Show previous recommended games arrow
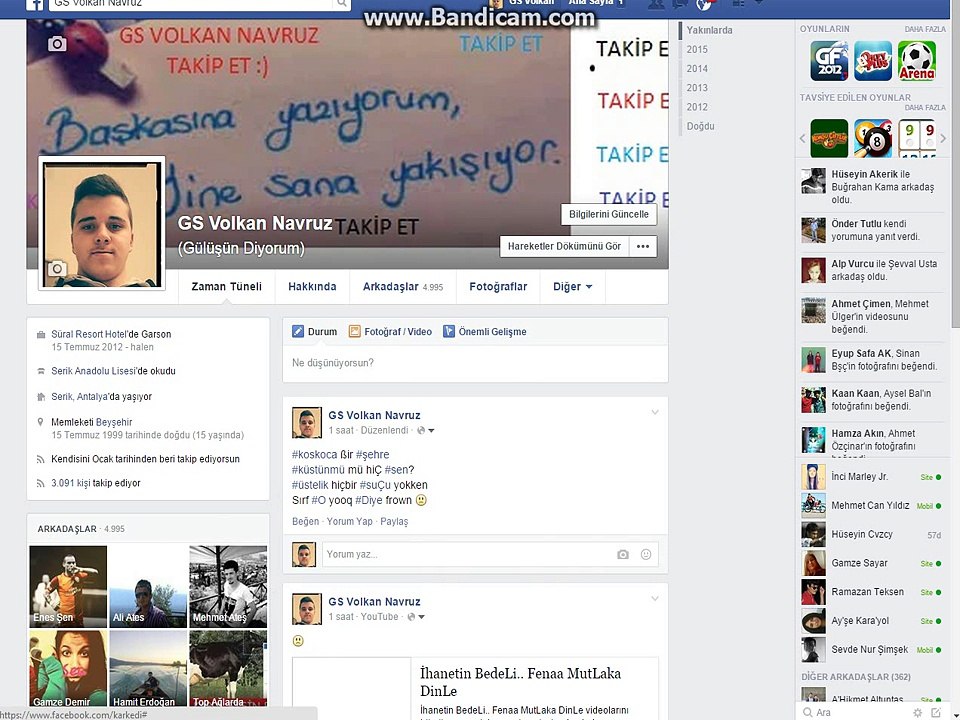 [803, 138]
